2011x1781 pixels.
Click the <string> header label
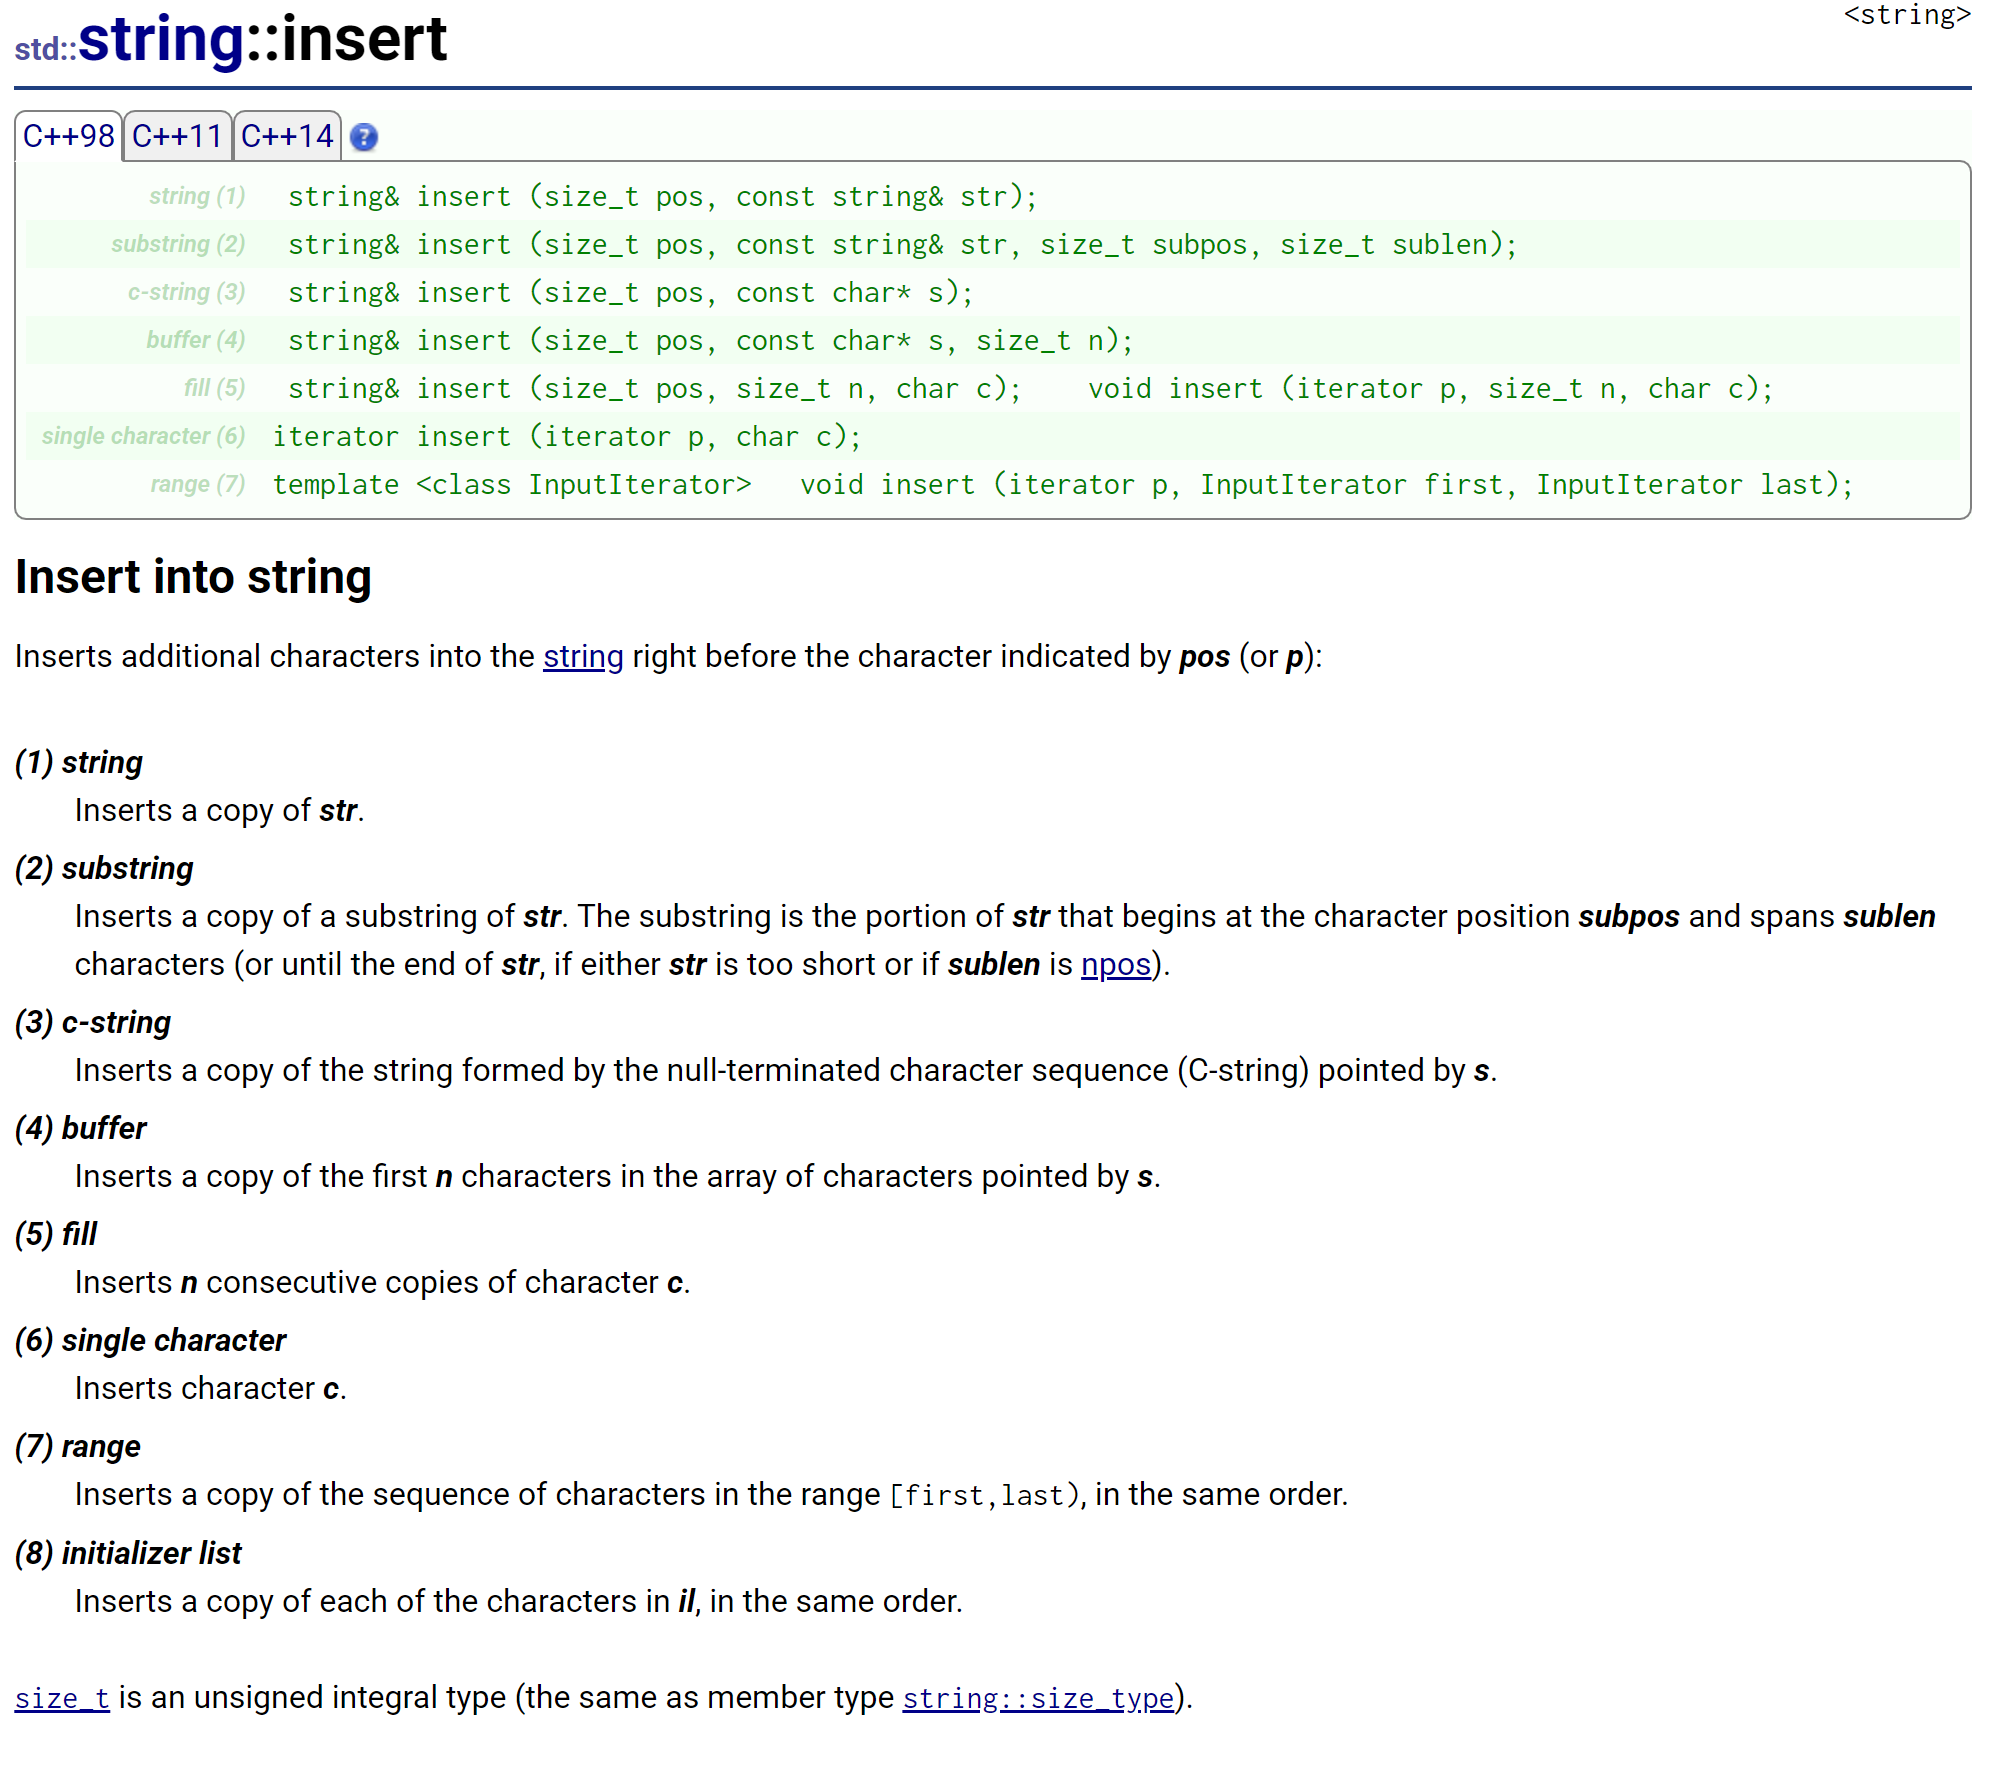tap(1906, 15)
